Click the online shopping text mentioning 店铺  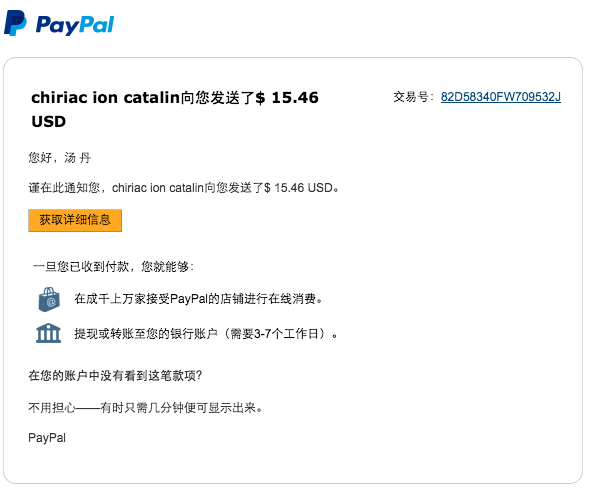coord(198,299)
